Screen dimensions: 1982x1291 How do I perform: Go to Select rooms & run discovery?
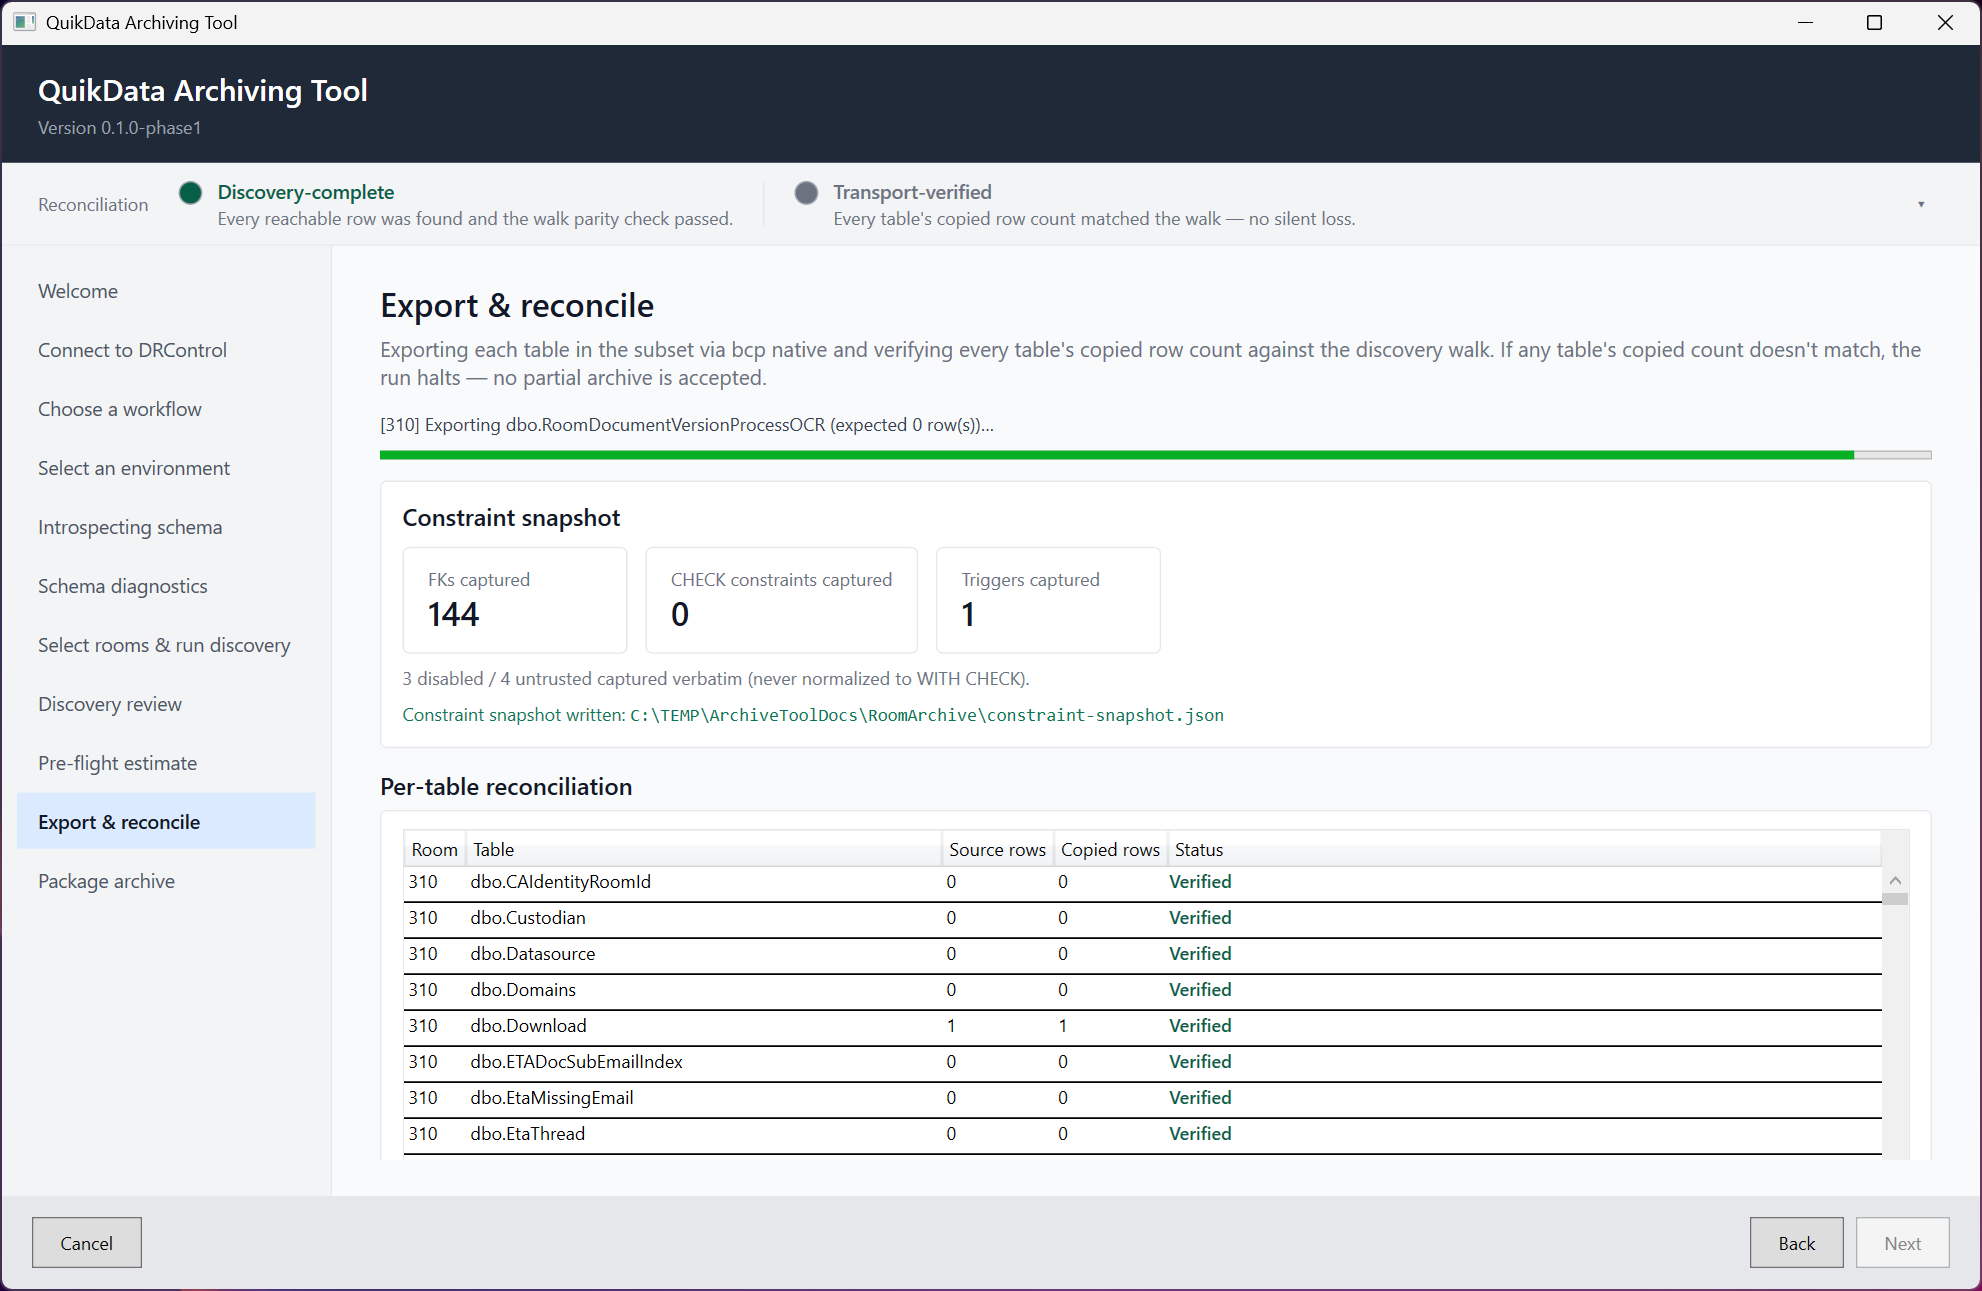[x=164, y=645]
